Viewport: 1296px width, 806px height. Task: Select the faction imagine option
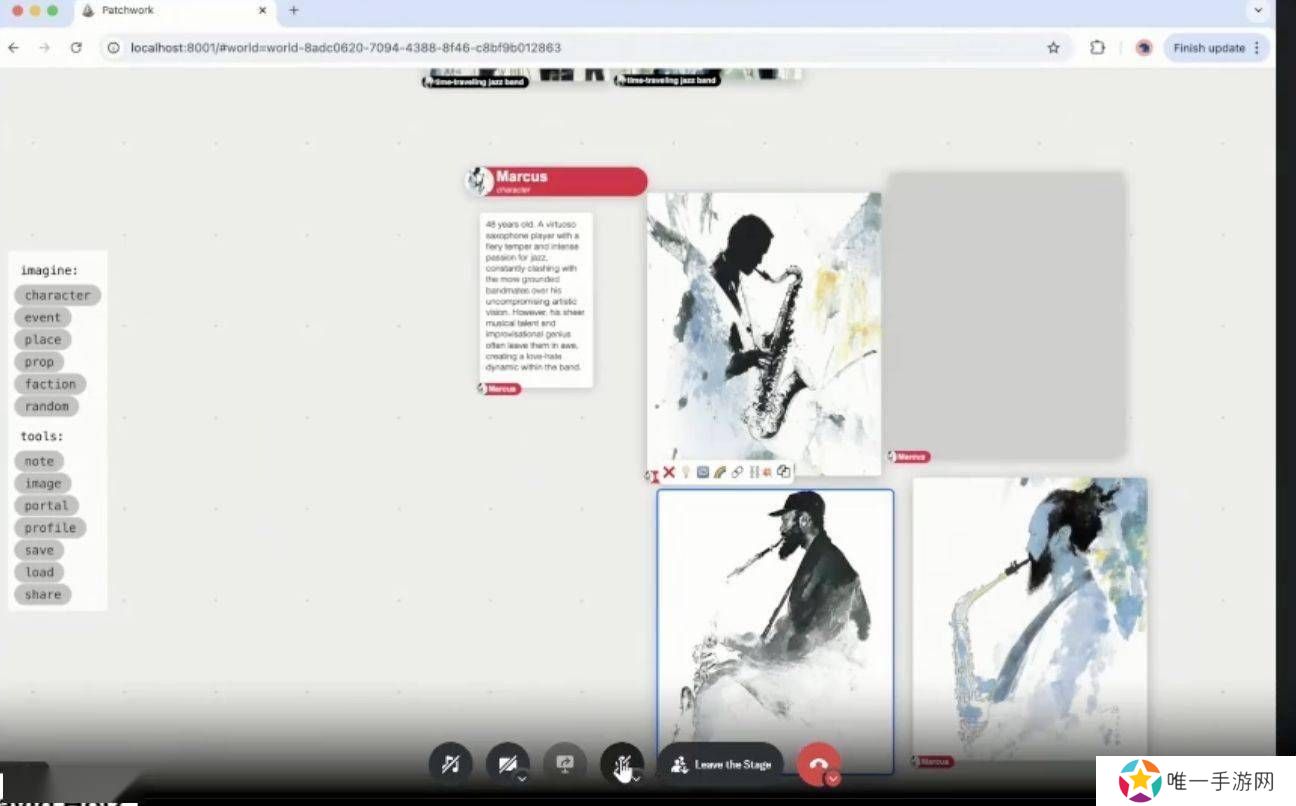[50, 384]
